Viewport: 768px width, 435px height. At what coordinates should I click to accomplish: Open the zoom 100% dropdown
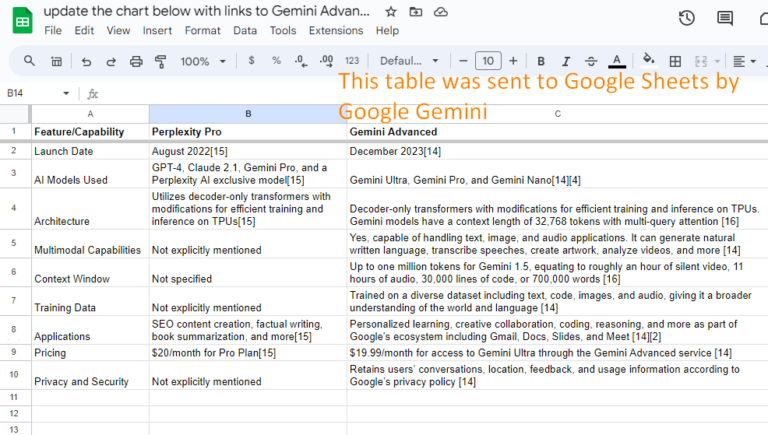[203, 61]
